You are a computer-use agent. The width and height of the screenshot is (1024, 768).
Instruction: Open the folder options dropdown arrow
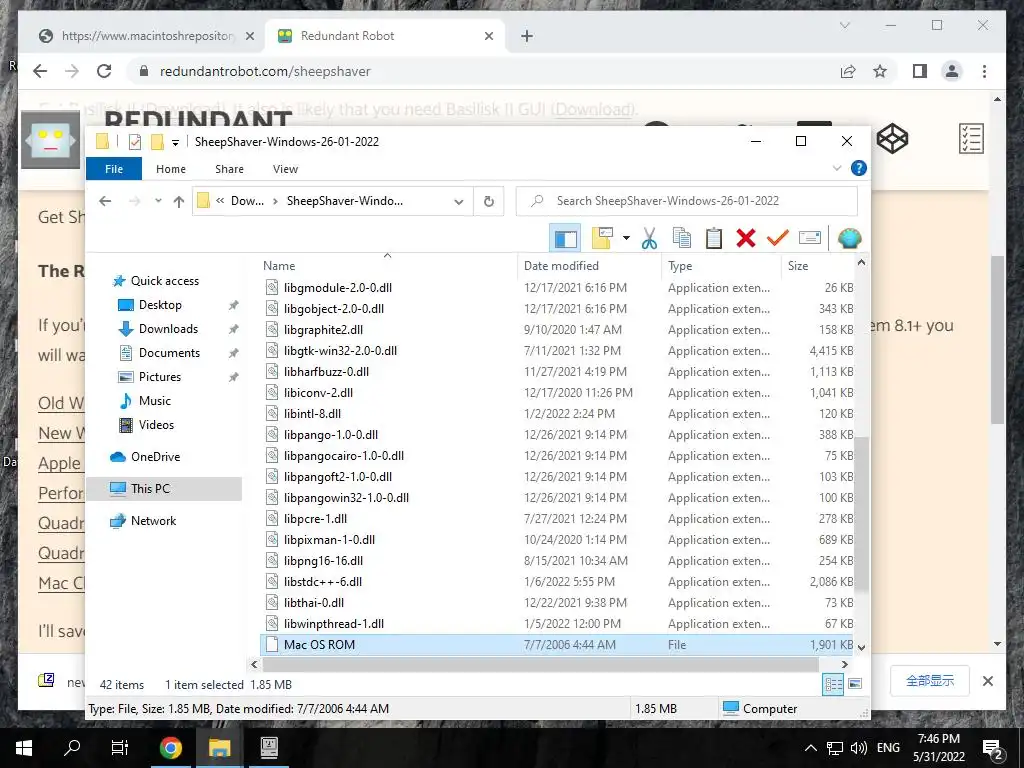point(626,238)
